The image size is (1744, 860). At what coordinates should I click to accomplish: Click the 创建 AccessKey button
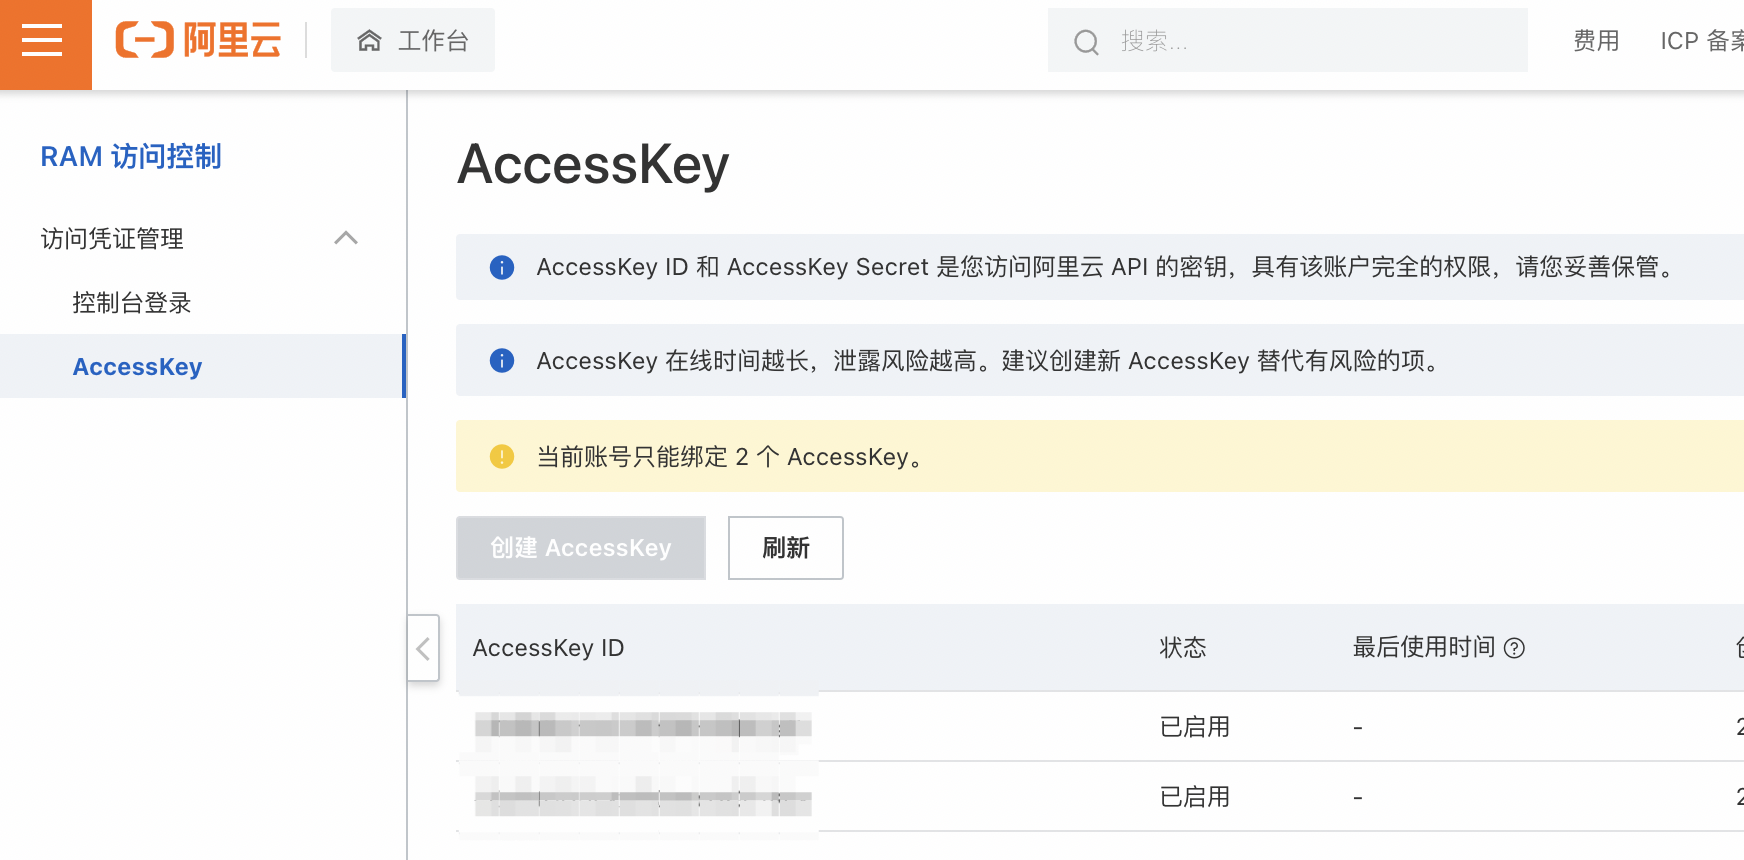pos(580,548)
